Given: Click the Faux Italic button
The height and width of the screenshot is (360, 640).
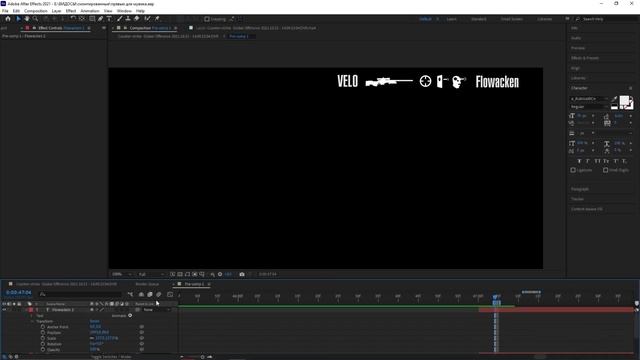Looking at the screenshot, I should (588, 161).
